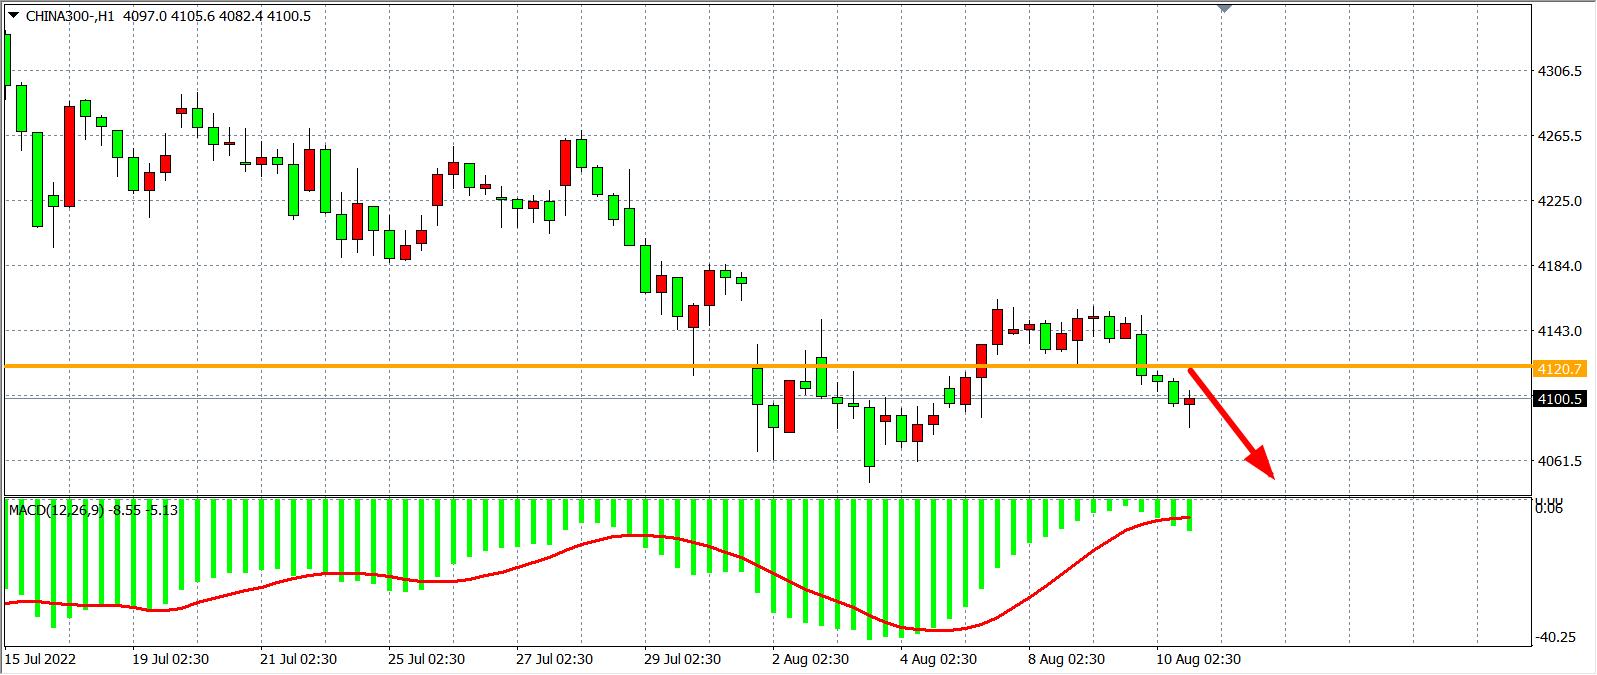Click the tall red candle before 19 Jul
Viewport: 1597px width, 675px height.
coord(69,156)
